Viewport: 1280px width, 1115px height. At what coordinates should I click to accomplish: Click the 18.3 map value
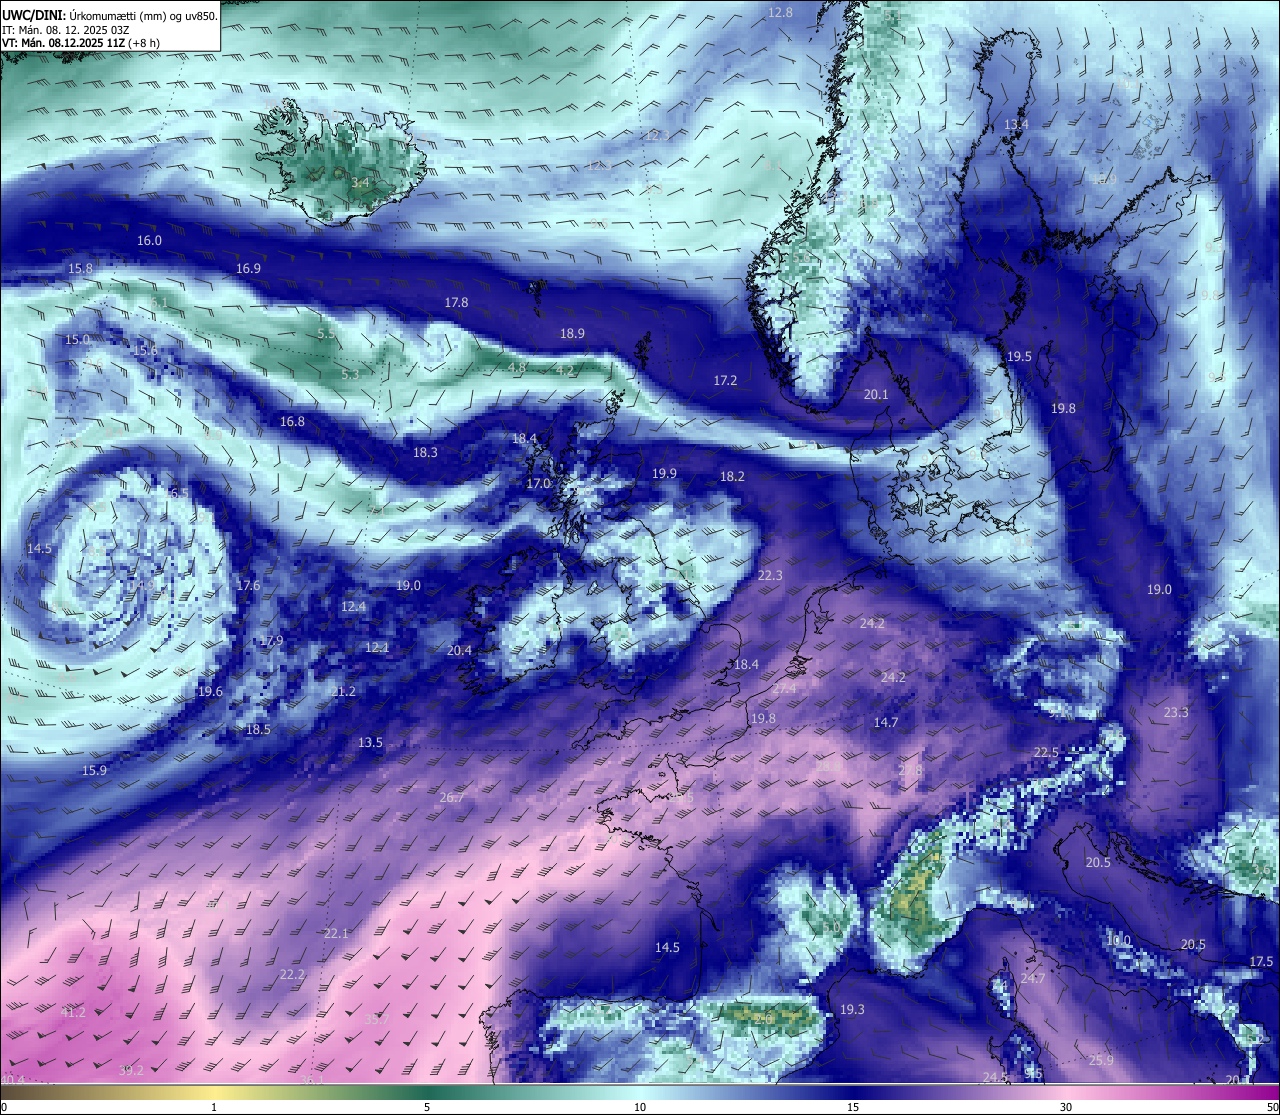coord(425,452)
